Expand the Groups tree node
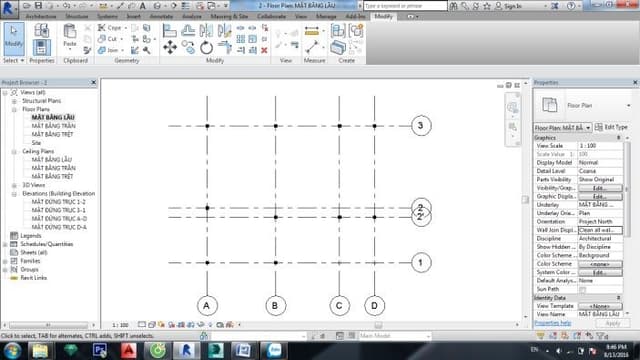Viewport: 640px width, 360px height. 5,270
